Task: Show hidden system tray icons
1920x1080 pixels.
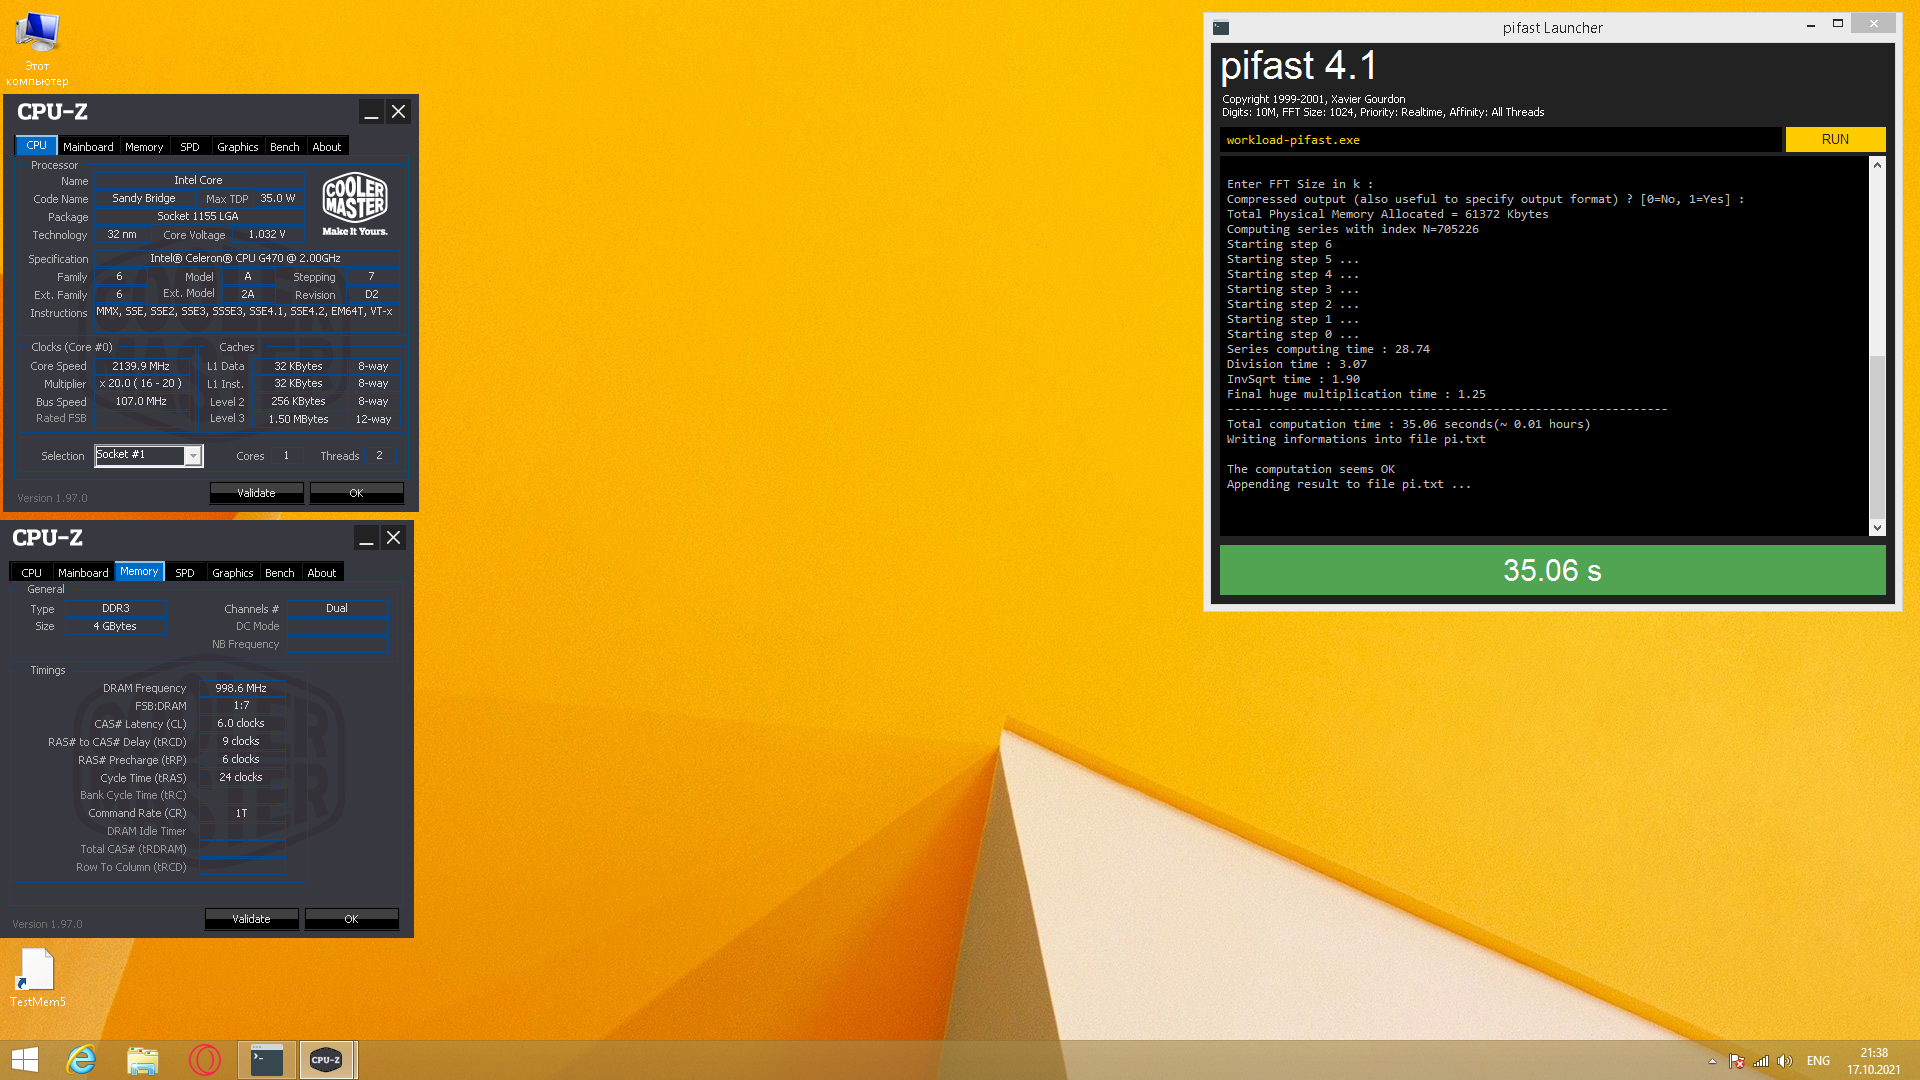Action: pos(1712,1061)
